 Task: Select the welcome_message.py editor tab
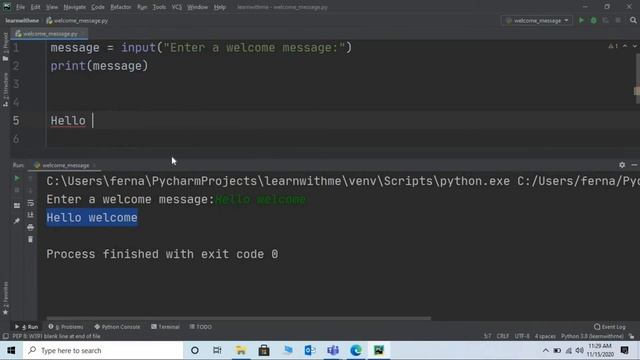[49, 33]
